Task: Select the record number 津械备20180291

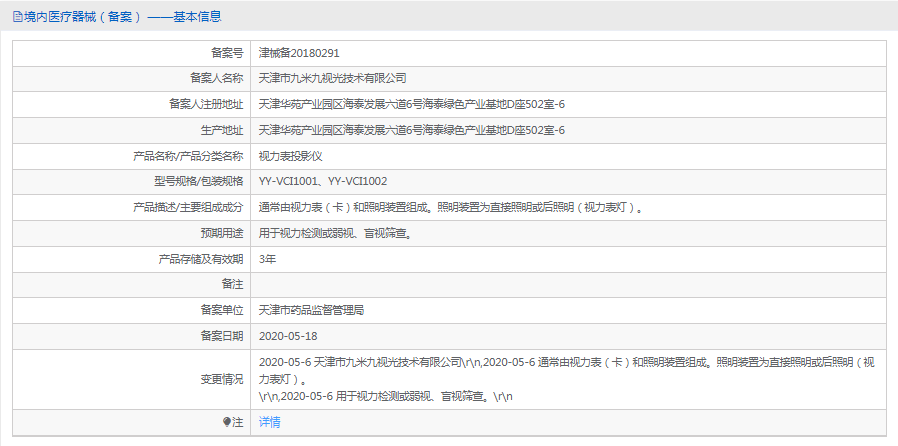Action: [x=299, y=53]
